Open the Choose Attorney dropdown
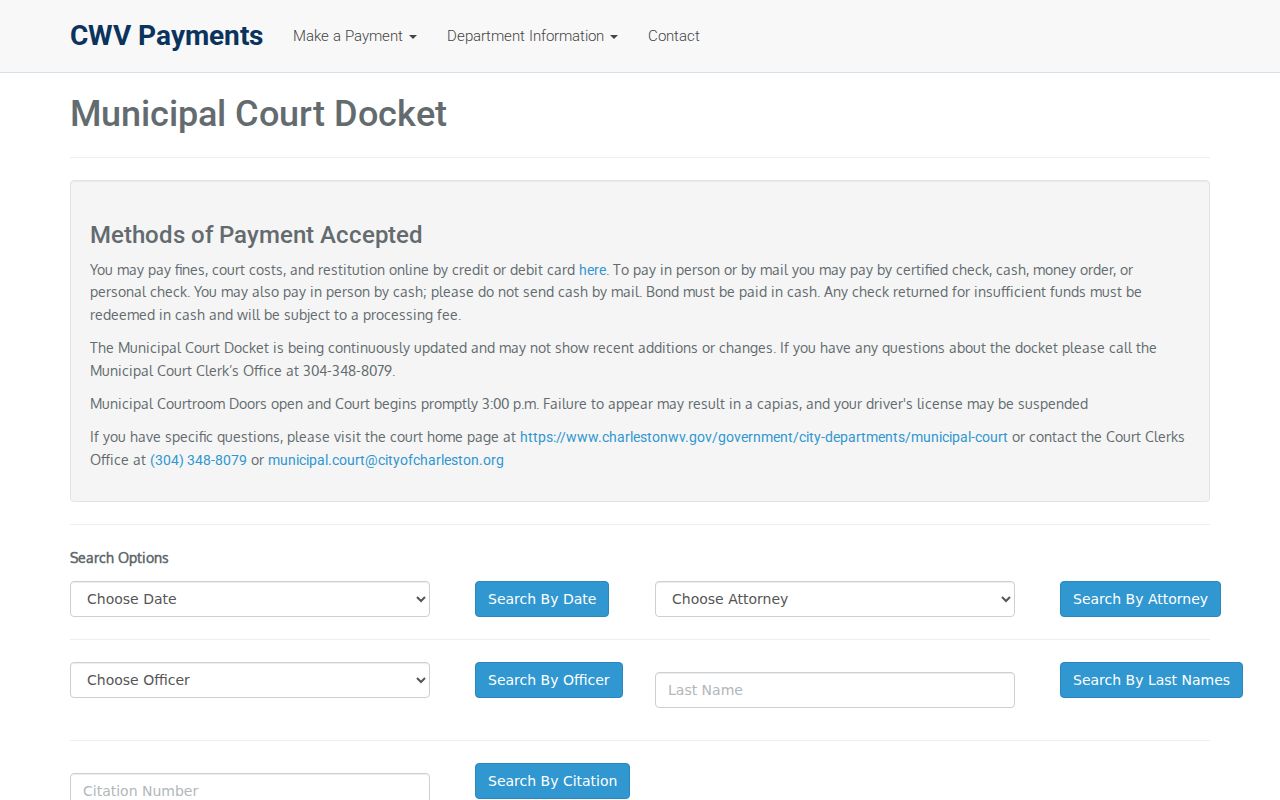1280x800 pixels. [835, 599]
